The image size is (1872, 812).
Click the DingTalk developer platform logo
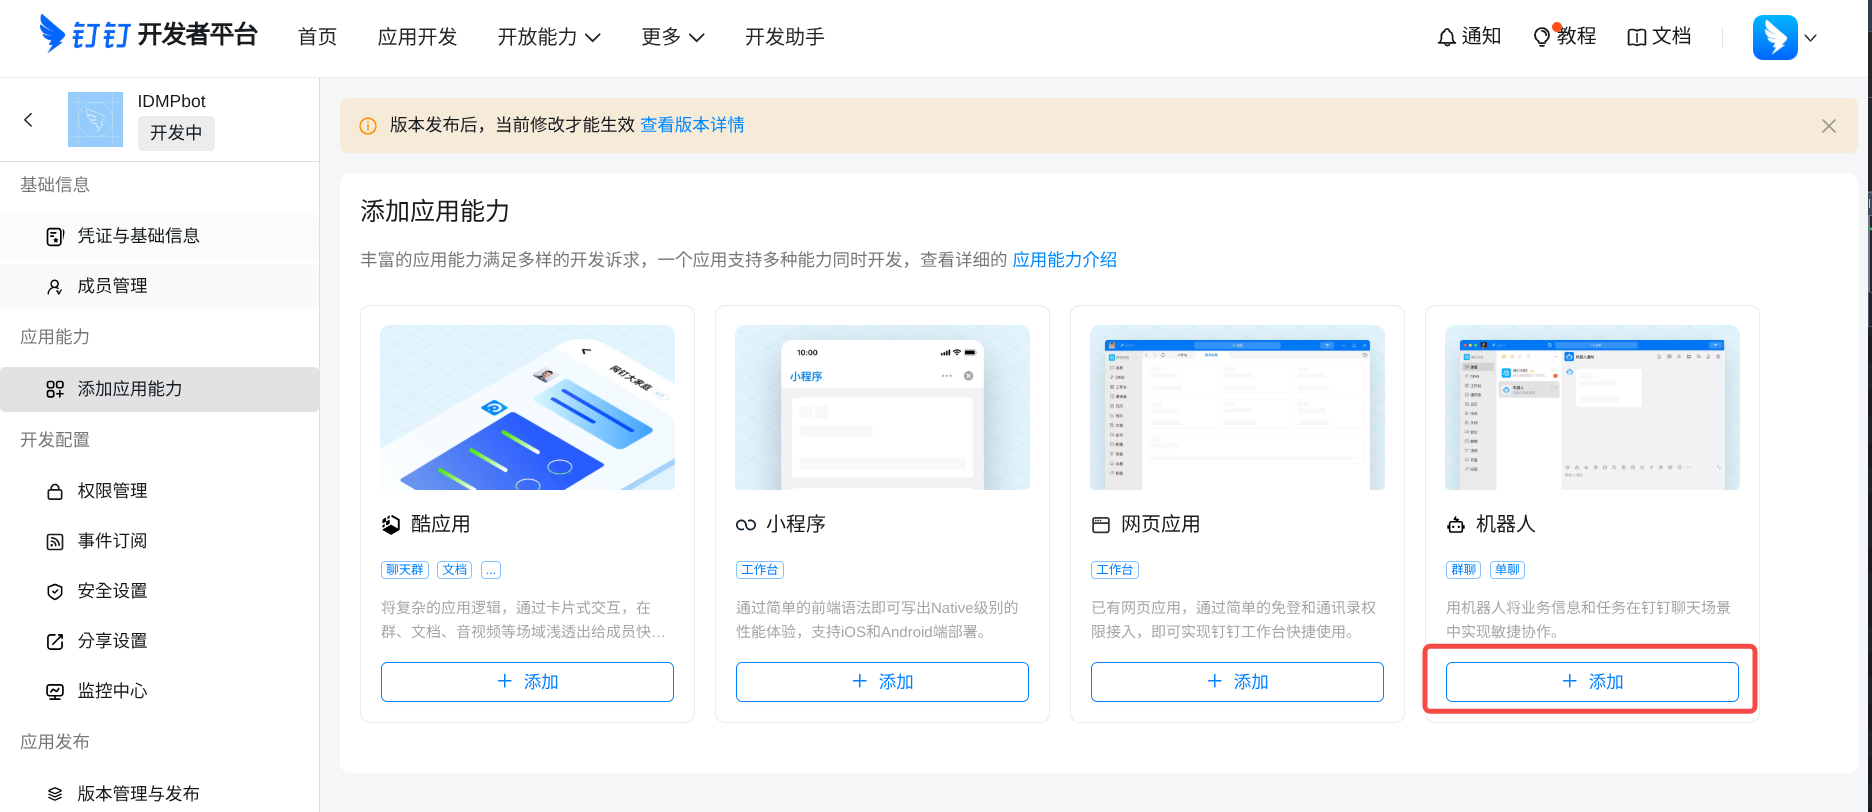(x=148, y=35)
